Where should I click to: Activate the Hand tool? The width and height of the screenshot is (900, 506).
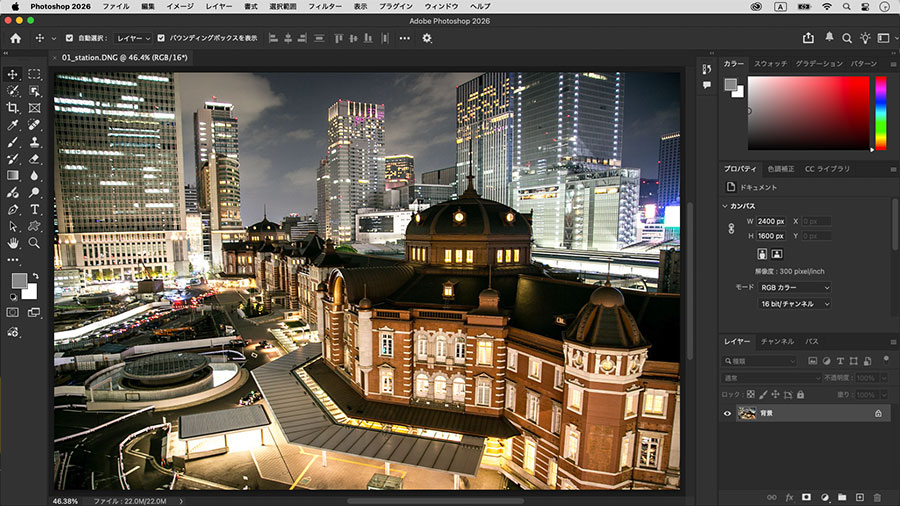pos(13,242)
